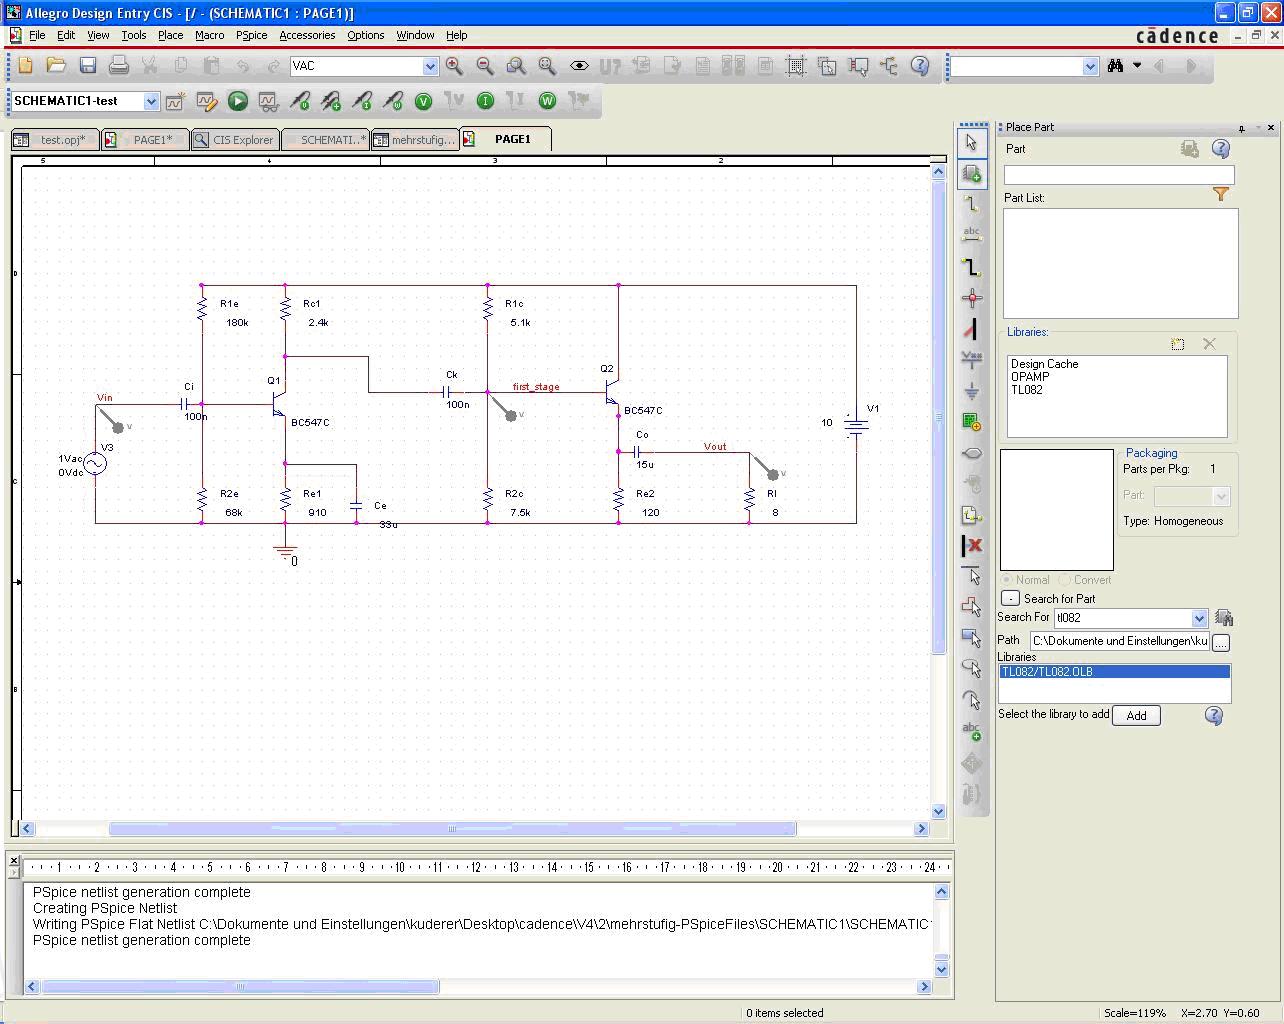The image size is (1284, 1024).
Task: Enable the green V bias voltage display
Action: click(x=423, y=101)
